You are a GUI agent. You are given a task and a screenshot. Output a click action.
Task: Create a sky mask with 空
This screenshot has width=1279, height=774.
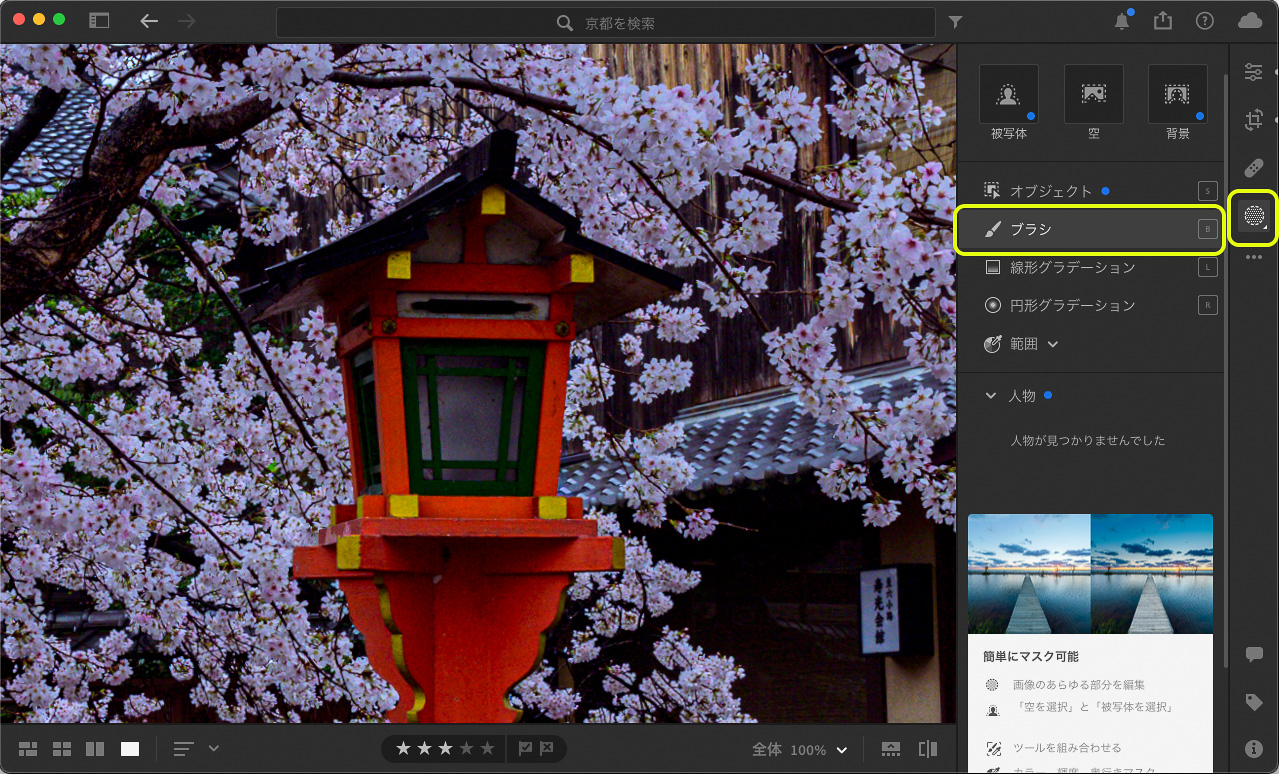(x=1093, y=95)
